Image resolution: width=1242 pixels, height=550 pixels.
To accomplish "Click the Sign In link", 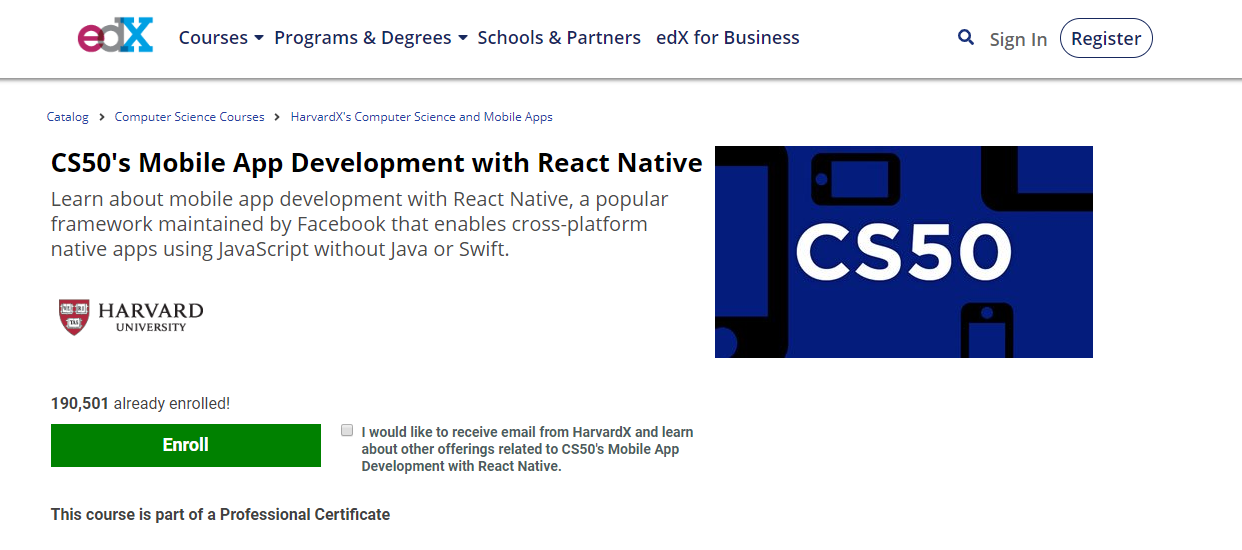I will [x=1018, y=39].
